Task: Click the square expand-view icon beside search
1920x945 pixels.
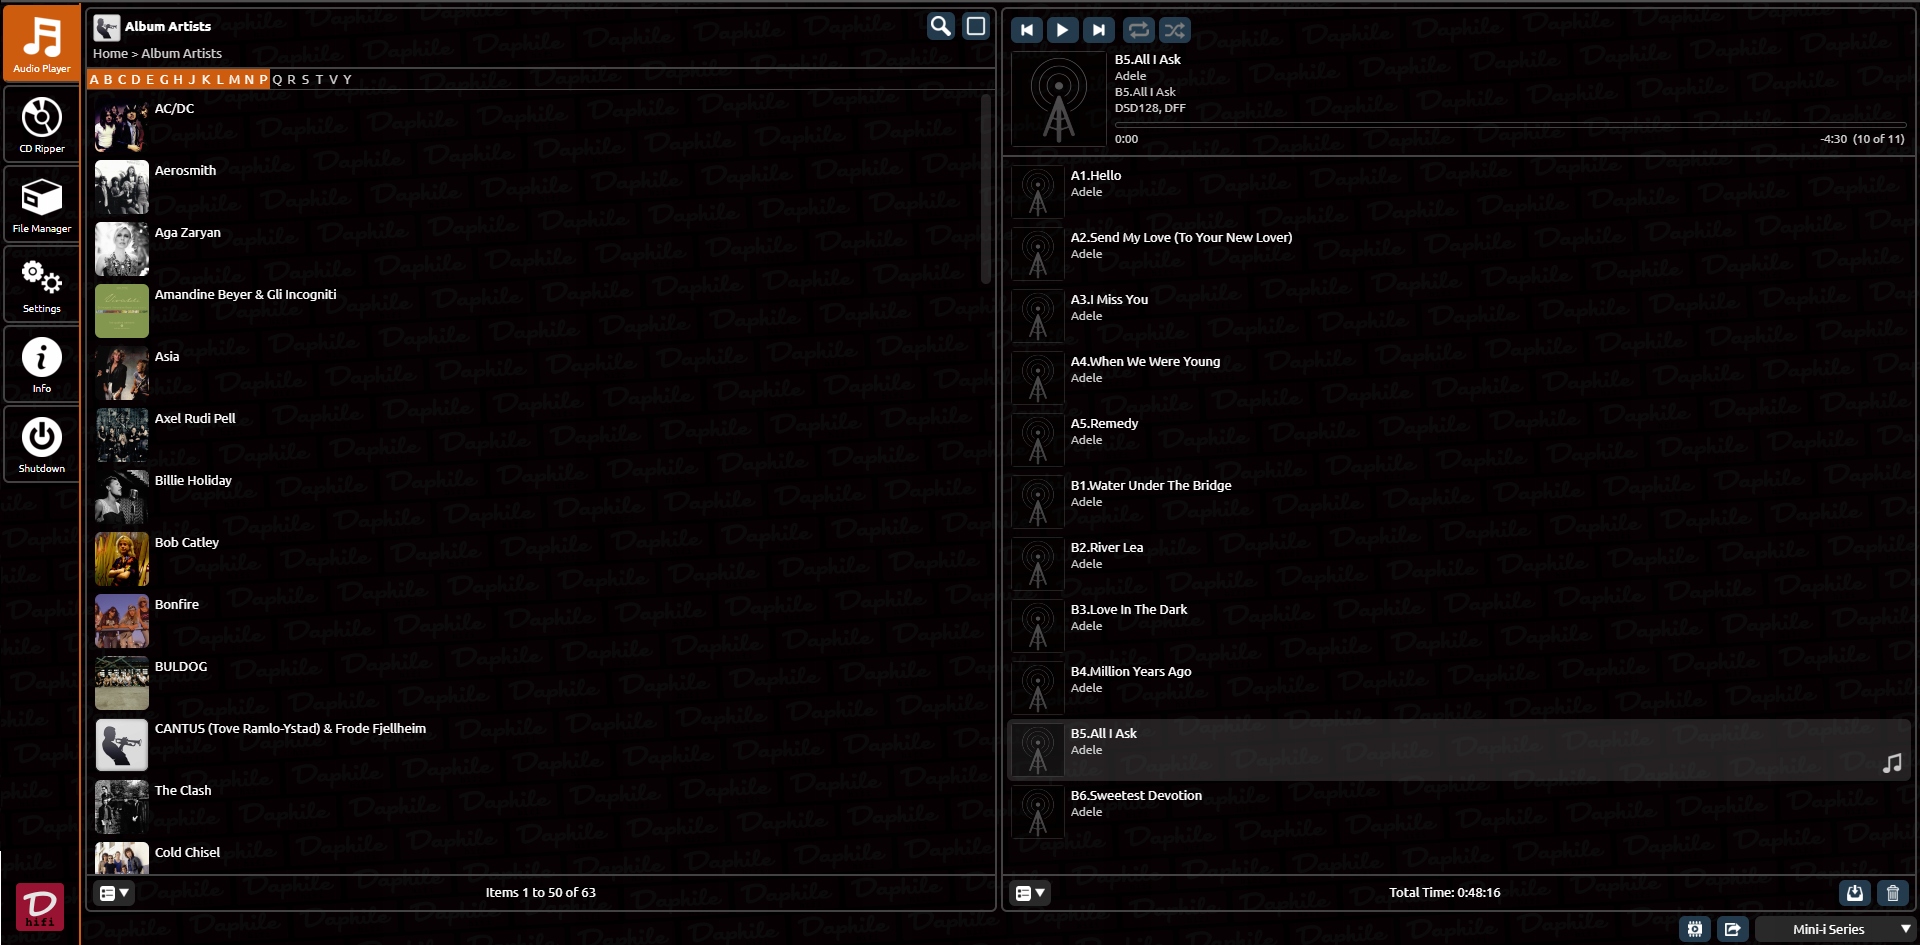Action: pos(976,26)
